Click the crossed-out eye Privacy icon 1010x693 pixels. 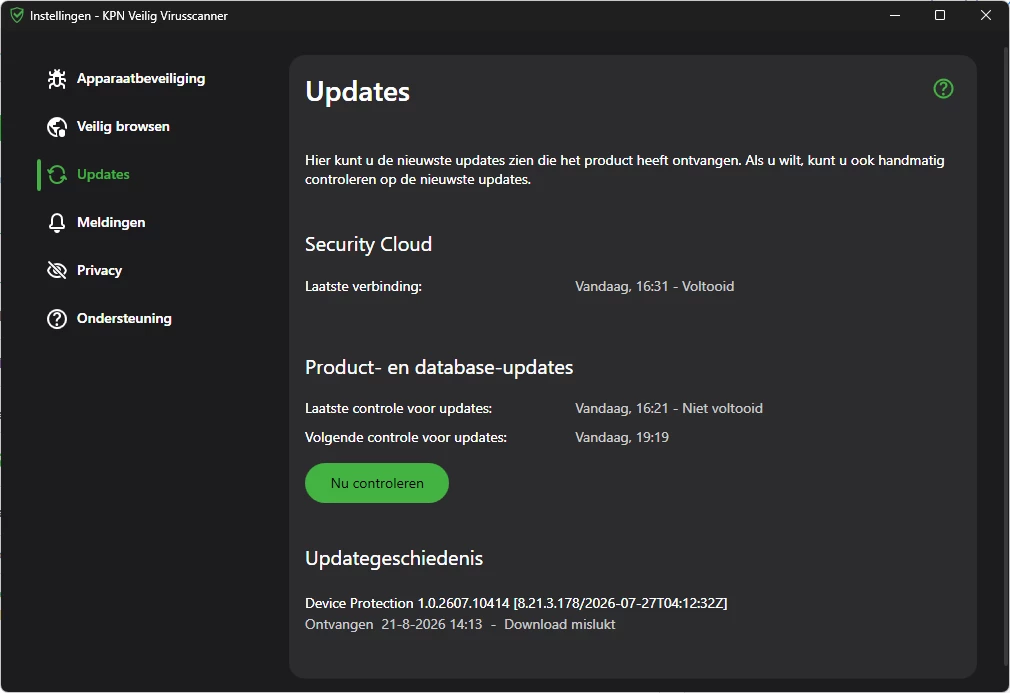pos(57,271)
